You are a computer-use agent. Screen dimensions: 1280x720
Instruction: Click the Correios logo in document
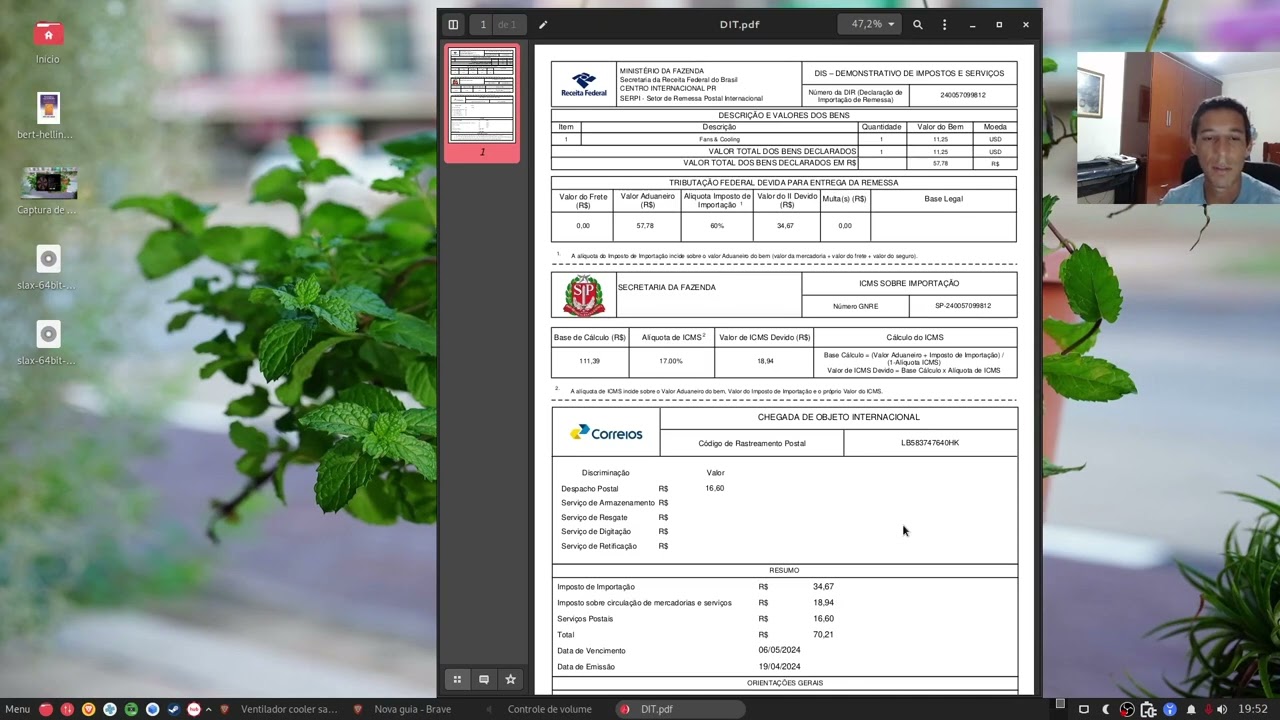point(606,433)
